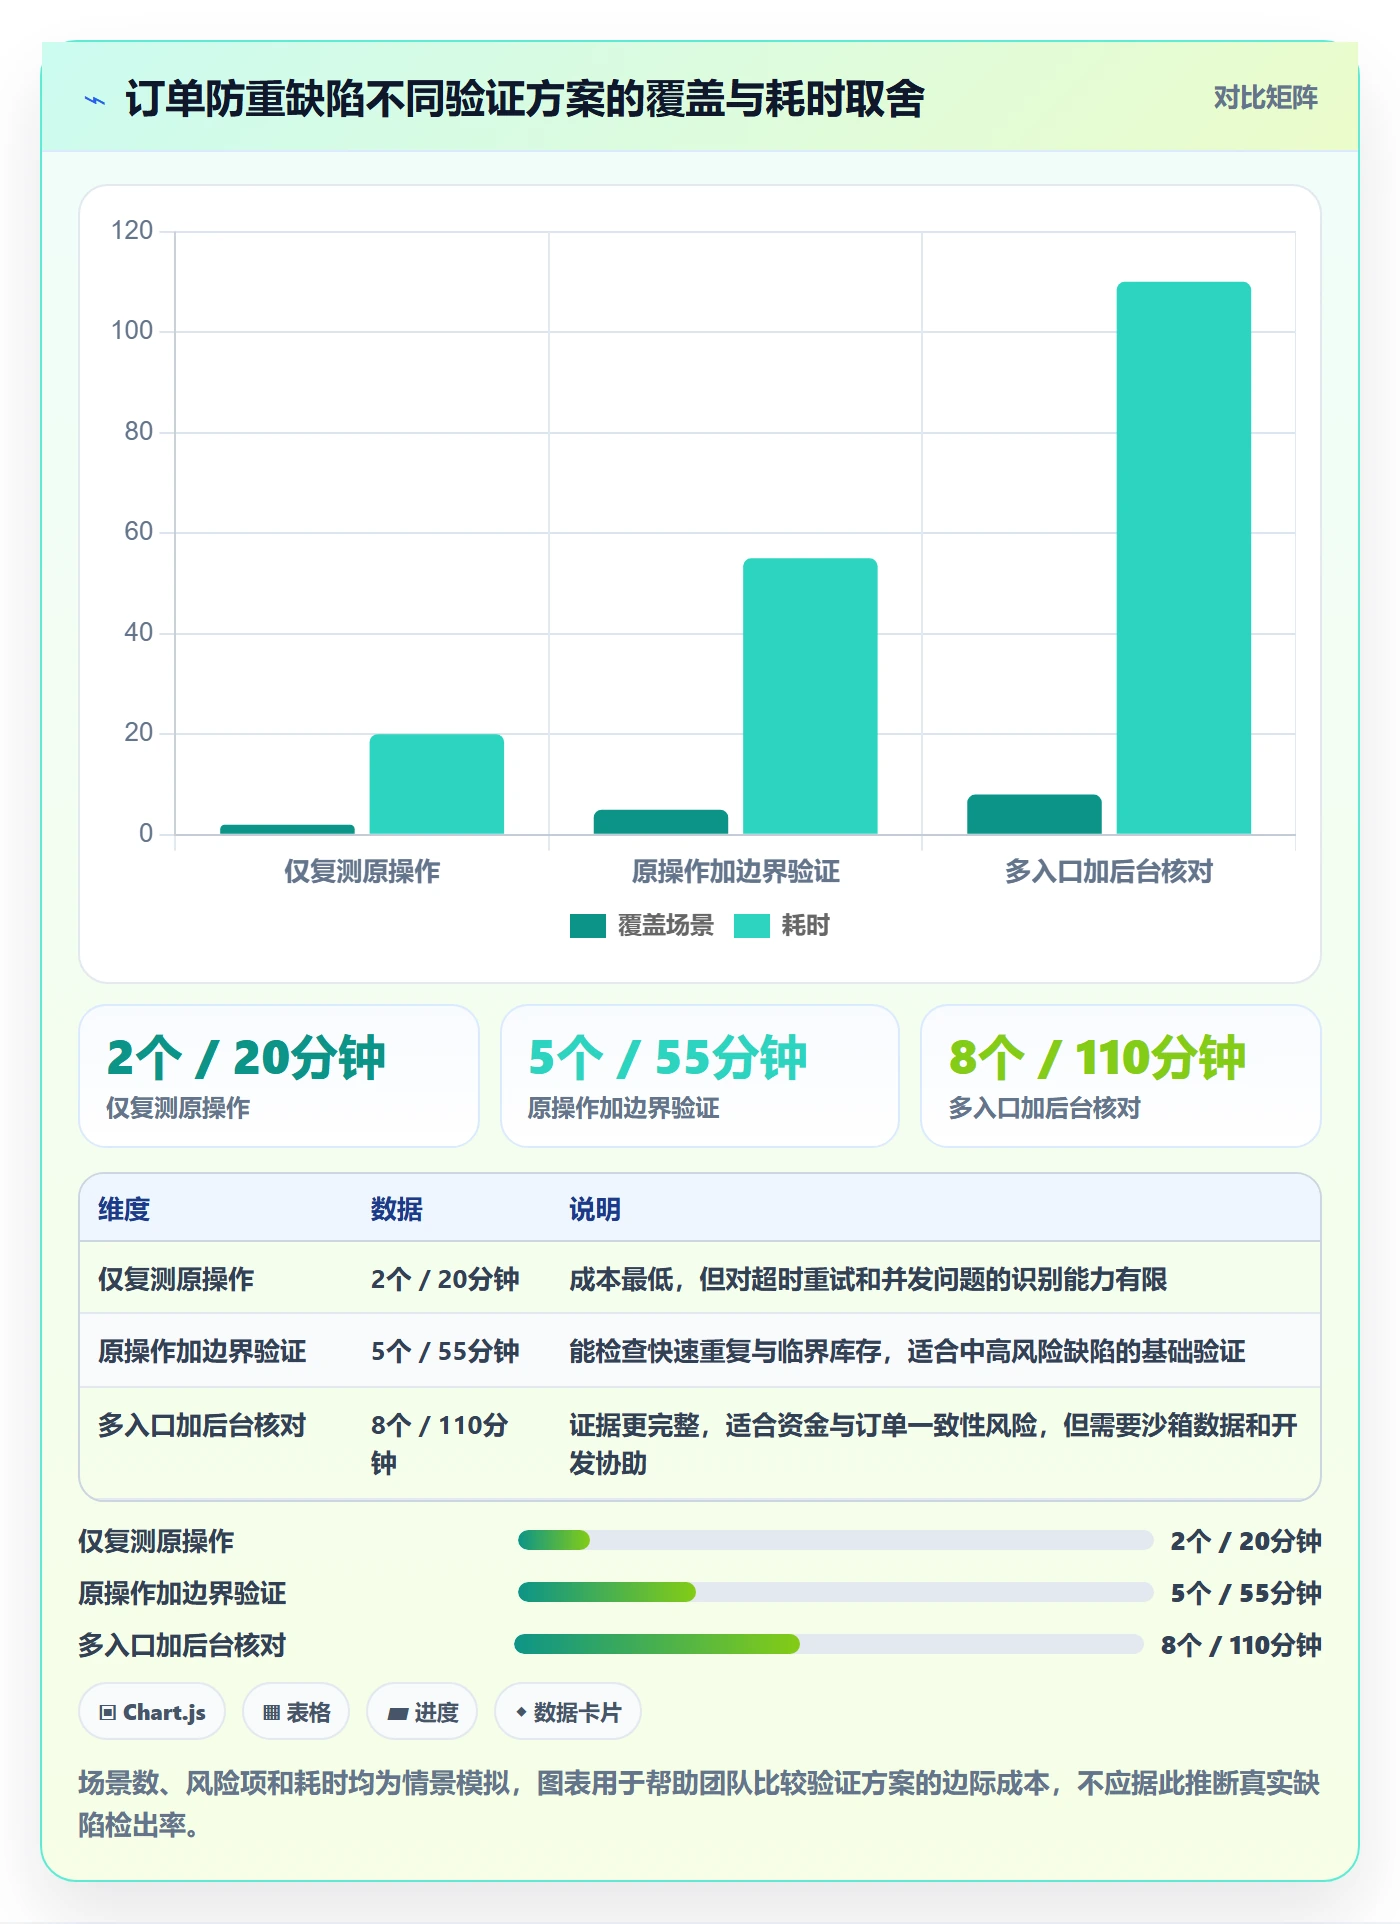Screen dimensions: 1400x1924
Task: Click the x-axis label 仅复测原操作
Action: (x=362, y=871)
